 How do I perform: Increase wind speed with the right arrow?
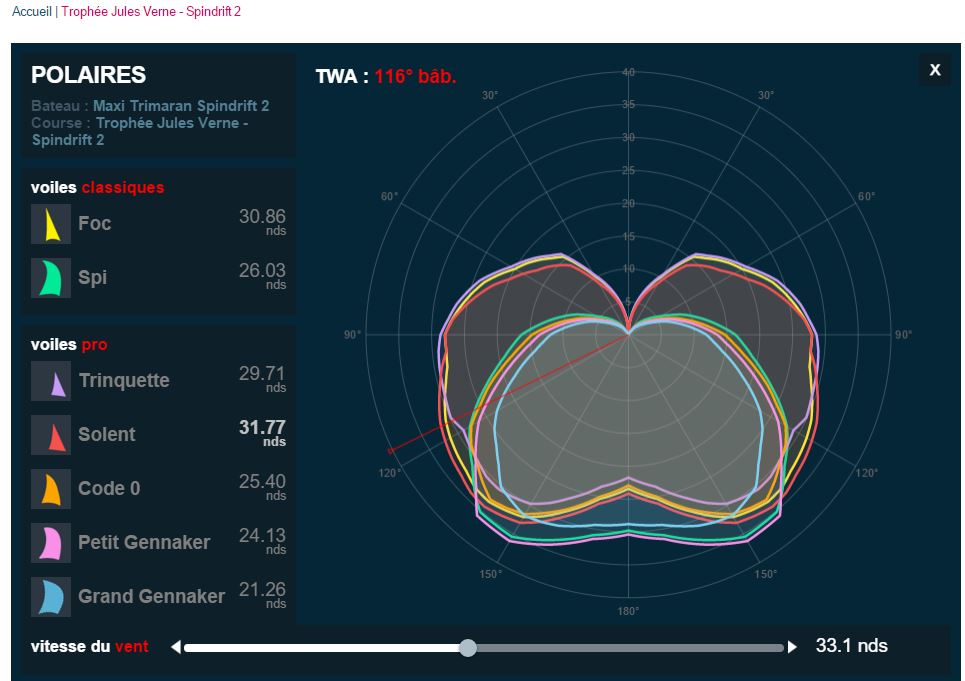click(x=792, y=647)
